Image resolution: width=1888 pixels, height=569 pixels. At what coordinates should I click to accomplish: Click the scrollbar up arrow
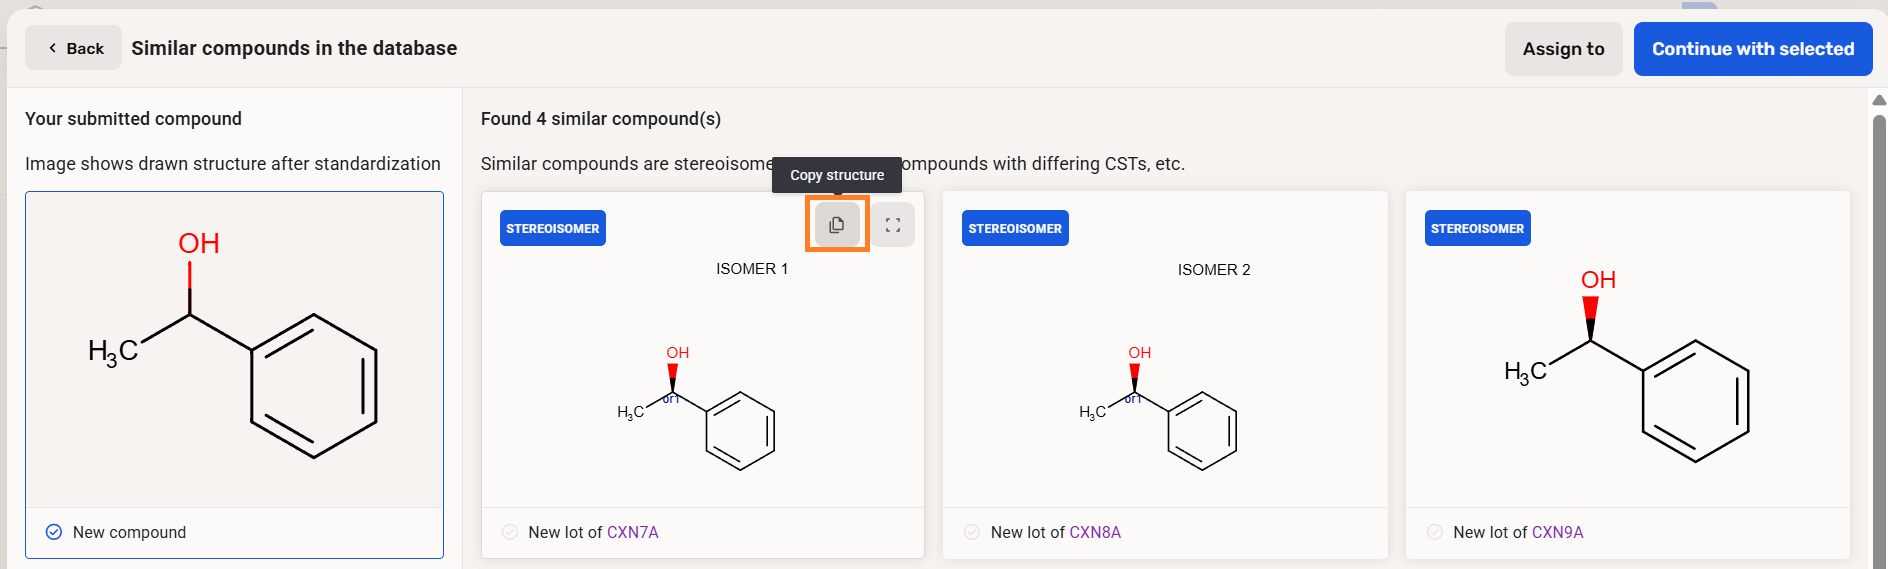1879,100
